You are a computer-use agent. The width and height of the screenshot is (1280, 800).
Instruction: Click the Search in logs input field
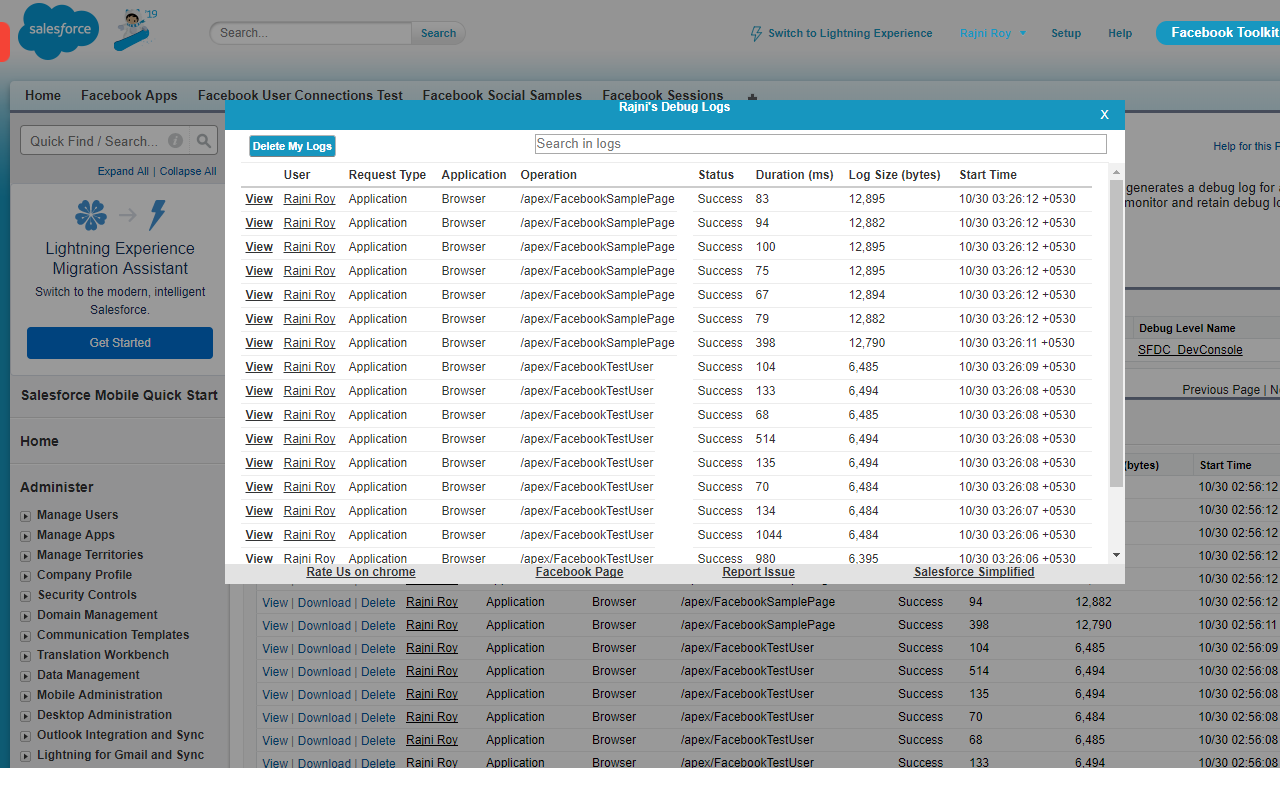coord(820,143)
